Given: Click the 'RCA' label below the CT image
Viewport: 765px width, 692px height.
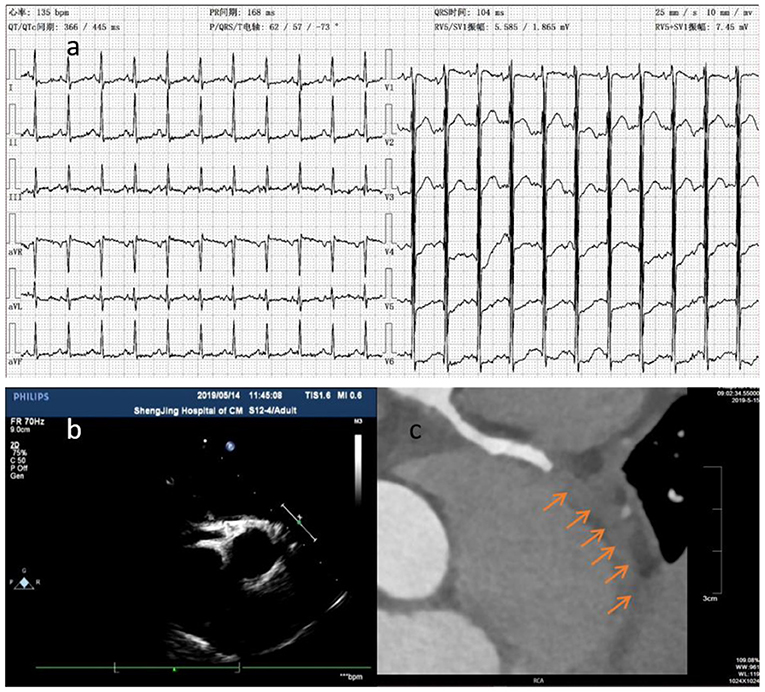Looking at the screenshot, I should pos(538,680).
